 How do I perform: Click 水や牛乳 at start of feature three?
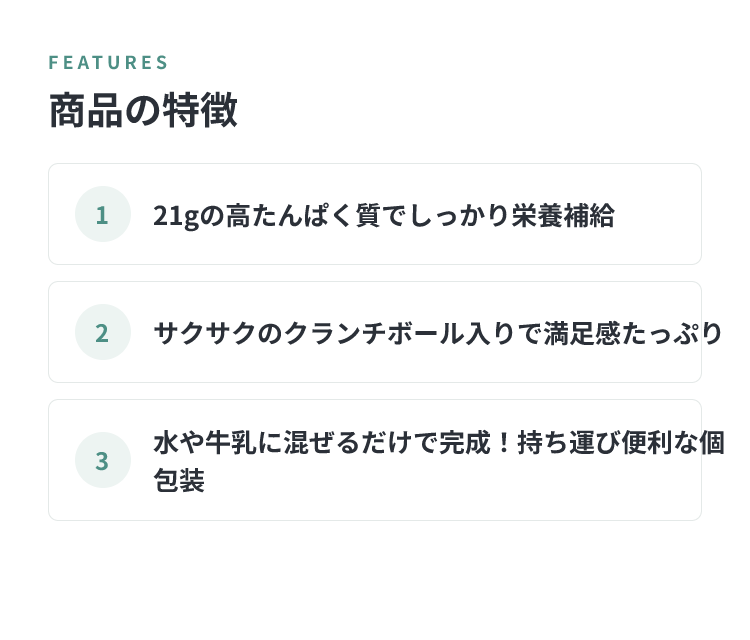(x=205, y=442)
